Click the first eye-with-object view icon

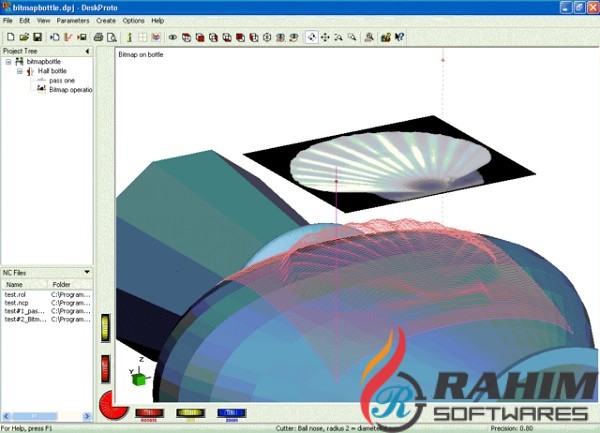pos(280,37)
